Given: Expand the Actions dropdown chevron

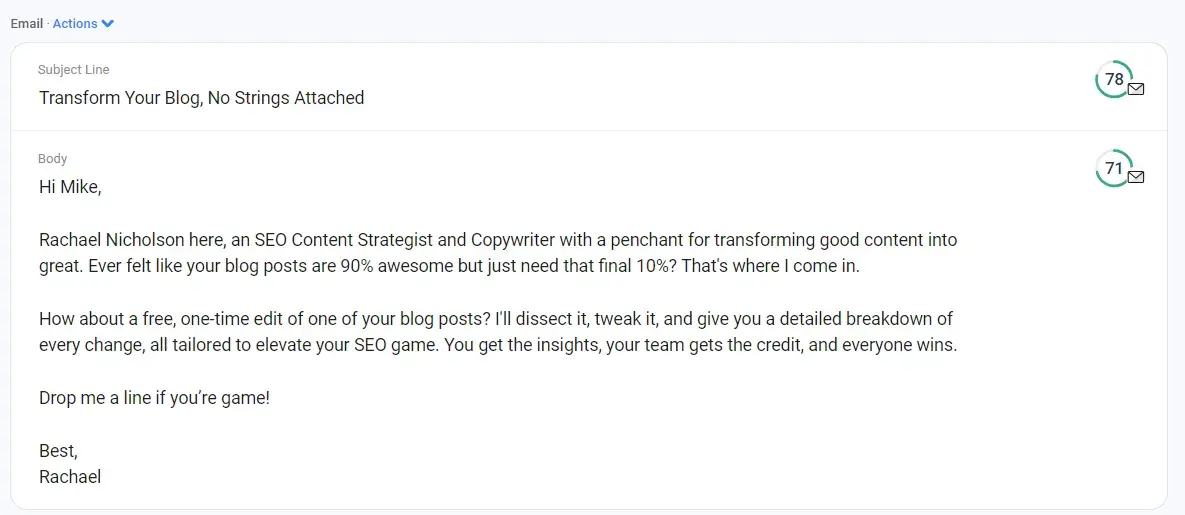Looking at the screenshot, I should coord(108,24).
